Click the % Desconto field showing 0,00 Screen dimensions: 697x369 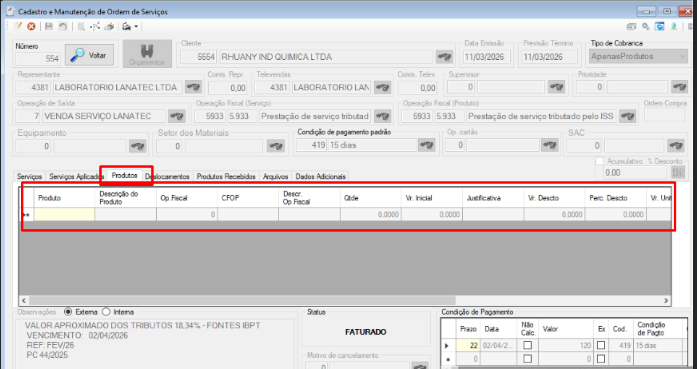[x=635, y=172]
